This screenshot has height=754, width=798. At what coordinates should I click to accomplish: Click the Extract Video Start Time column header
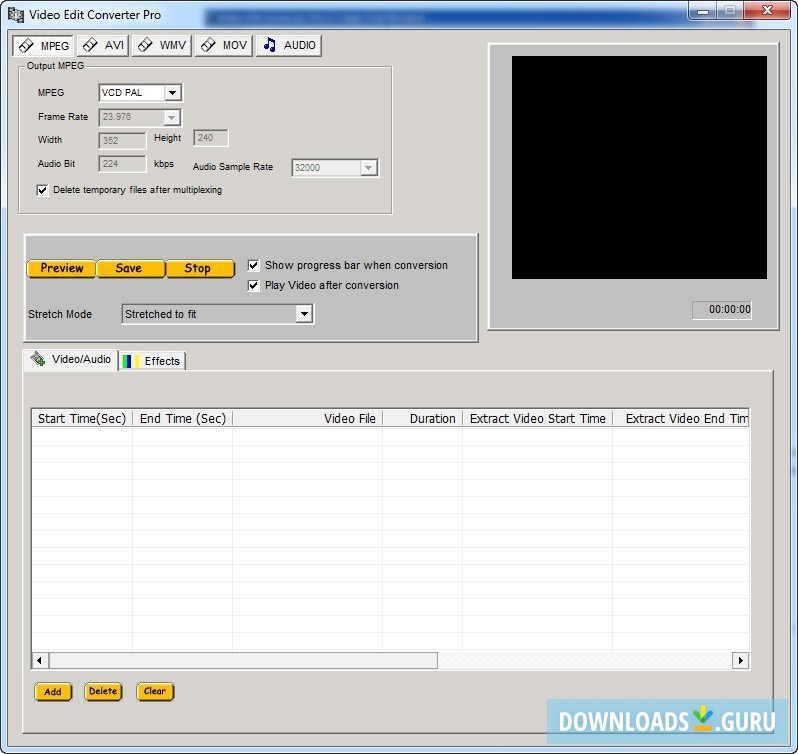pos(537,419)
